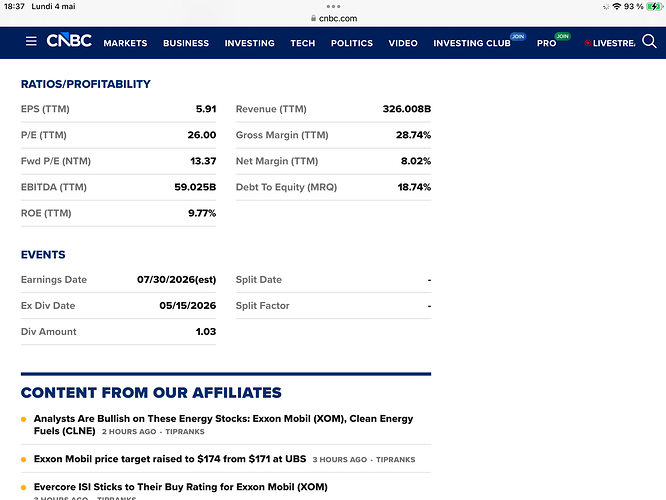
Task: Tap the cnbc.com address bar
Action: (x=333, y=18)
